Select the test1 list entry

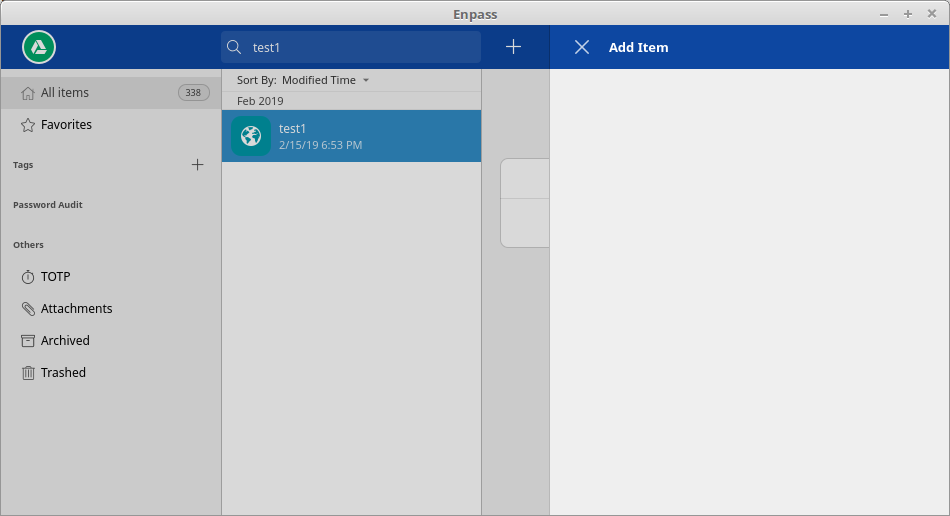[x=351, y=136]
